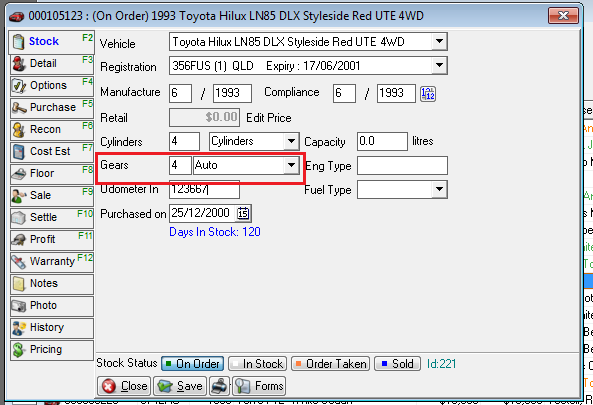Viewport: 593px width, 405px height.
Task: Close the vehicle window with X
Action: point(563,16)
